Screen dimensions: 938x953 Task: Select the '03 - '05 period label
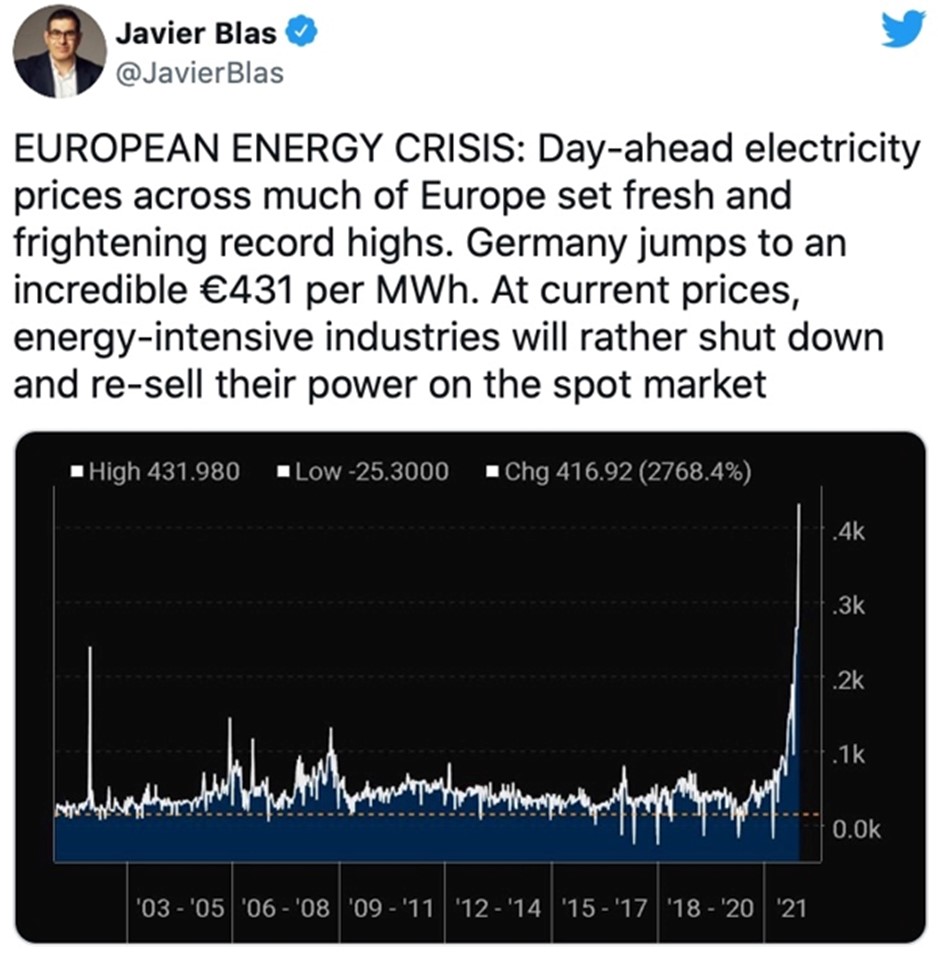[180, 908]
